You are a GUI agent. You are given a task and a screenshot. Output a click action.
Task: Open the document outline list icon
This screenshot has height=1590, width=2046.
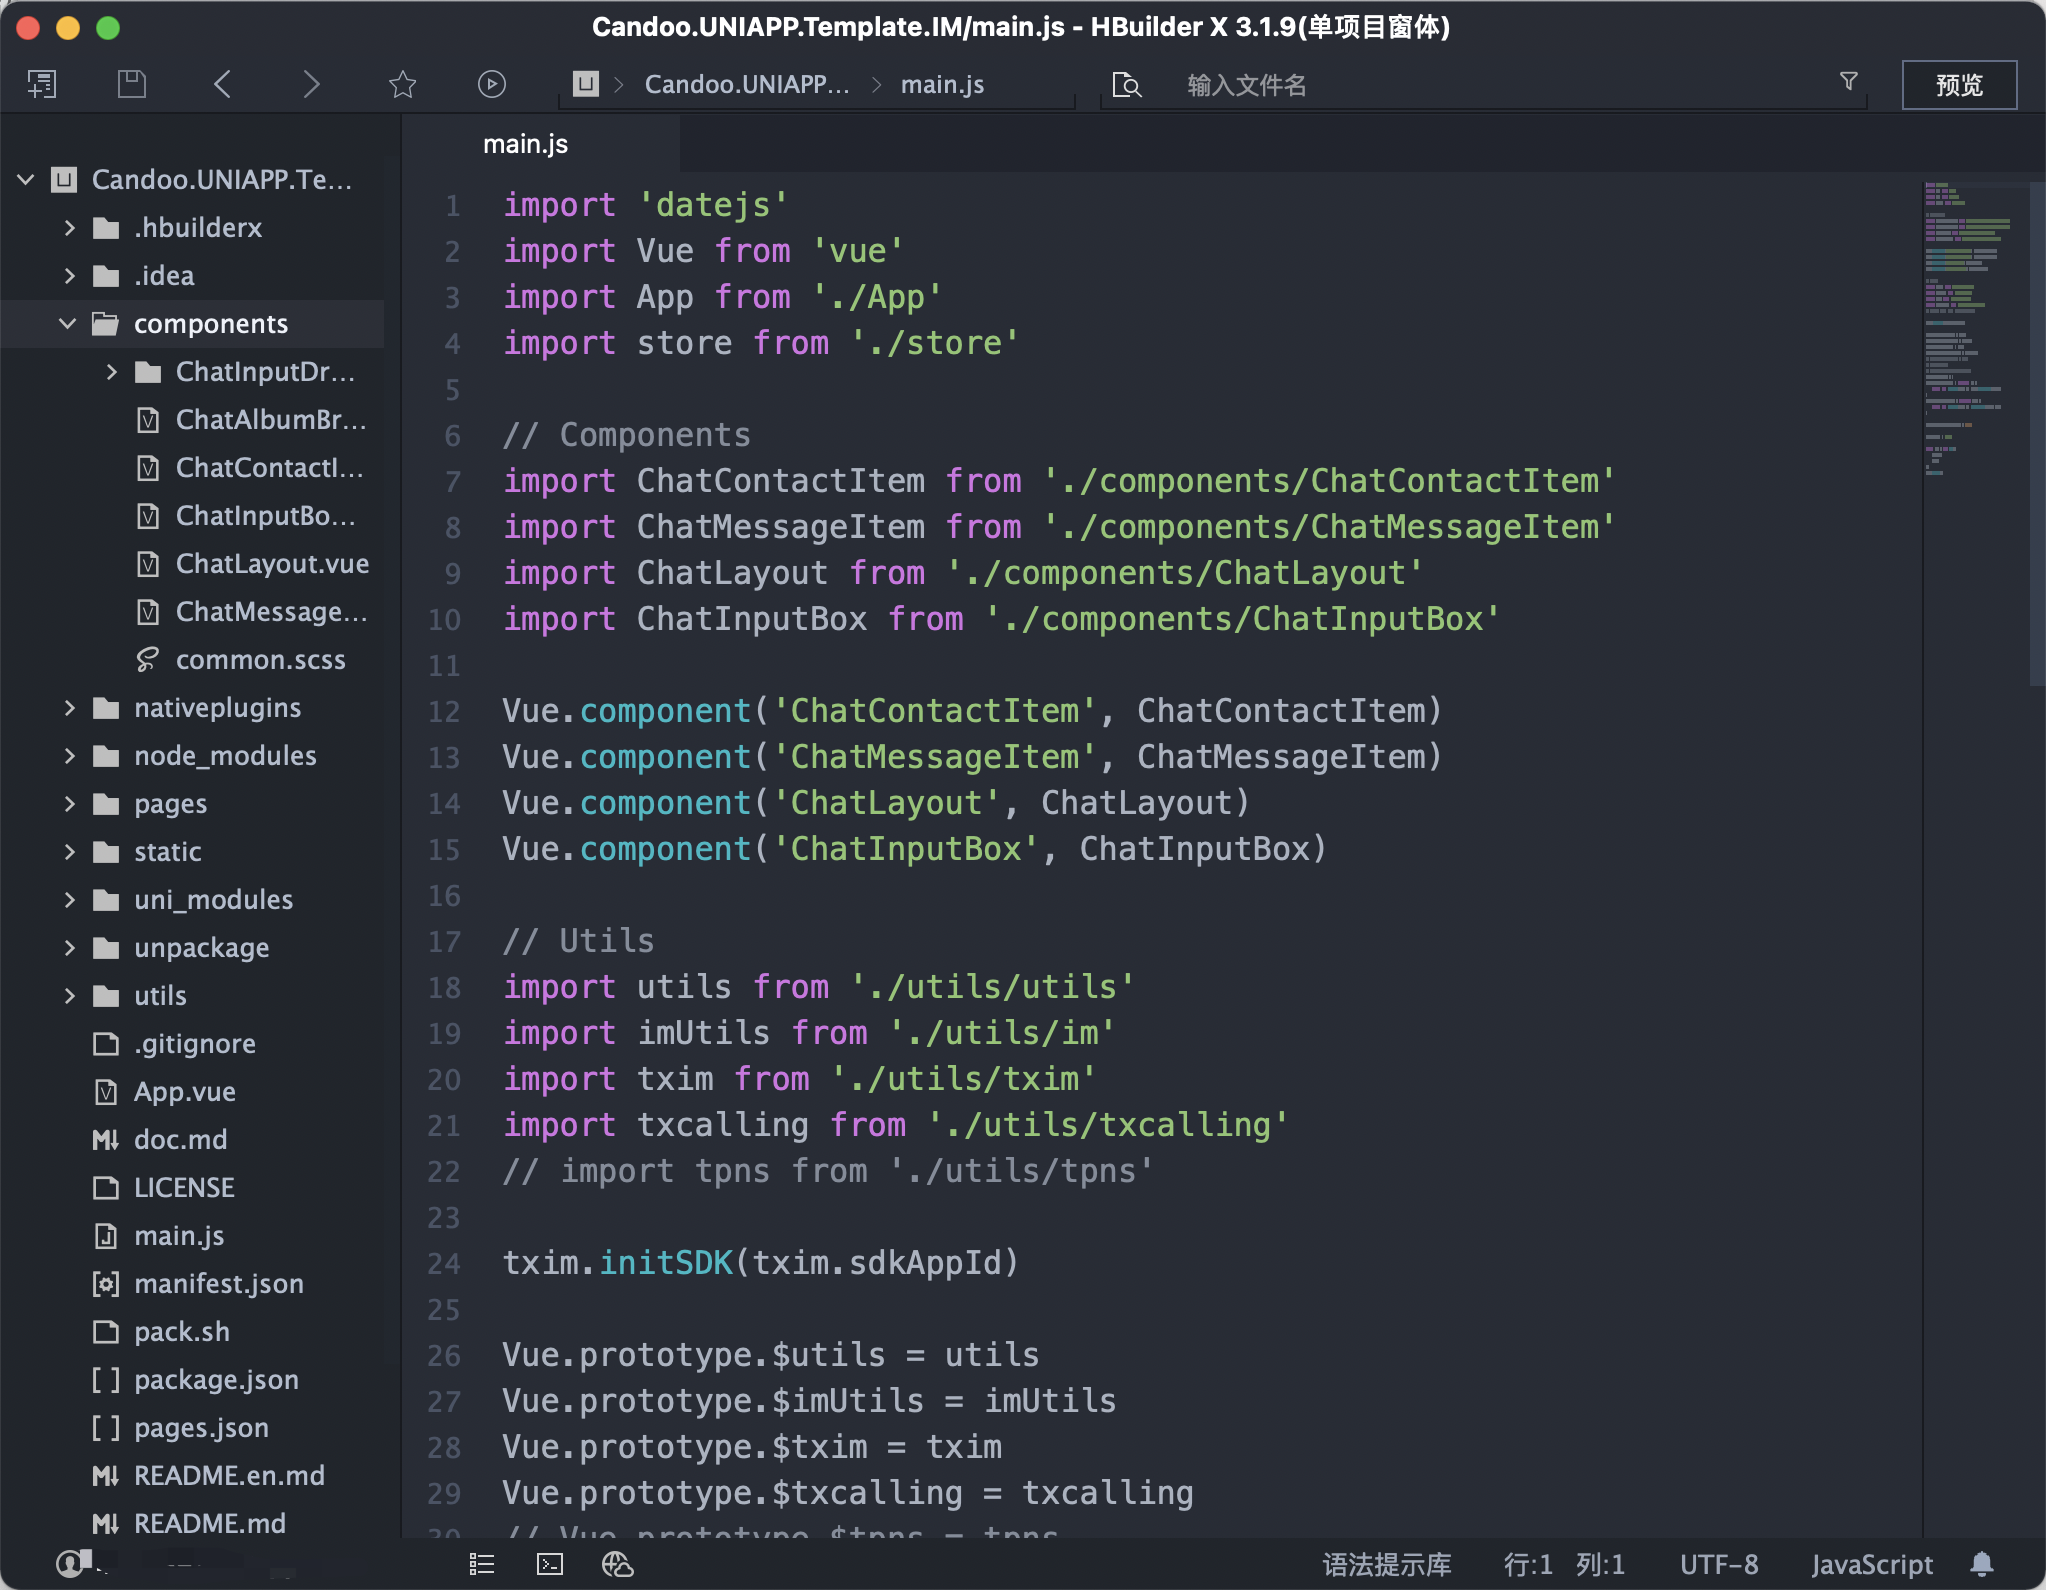click(482, 1564)
